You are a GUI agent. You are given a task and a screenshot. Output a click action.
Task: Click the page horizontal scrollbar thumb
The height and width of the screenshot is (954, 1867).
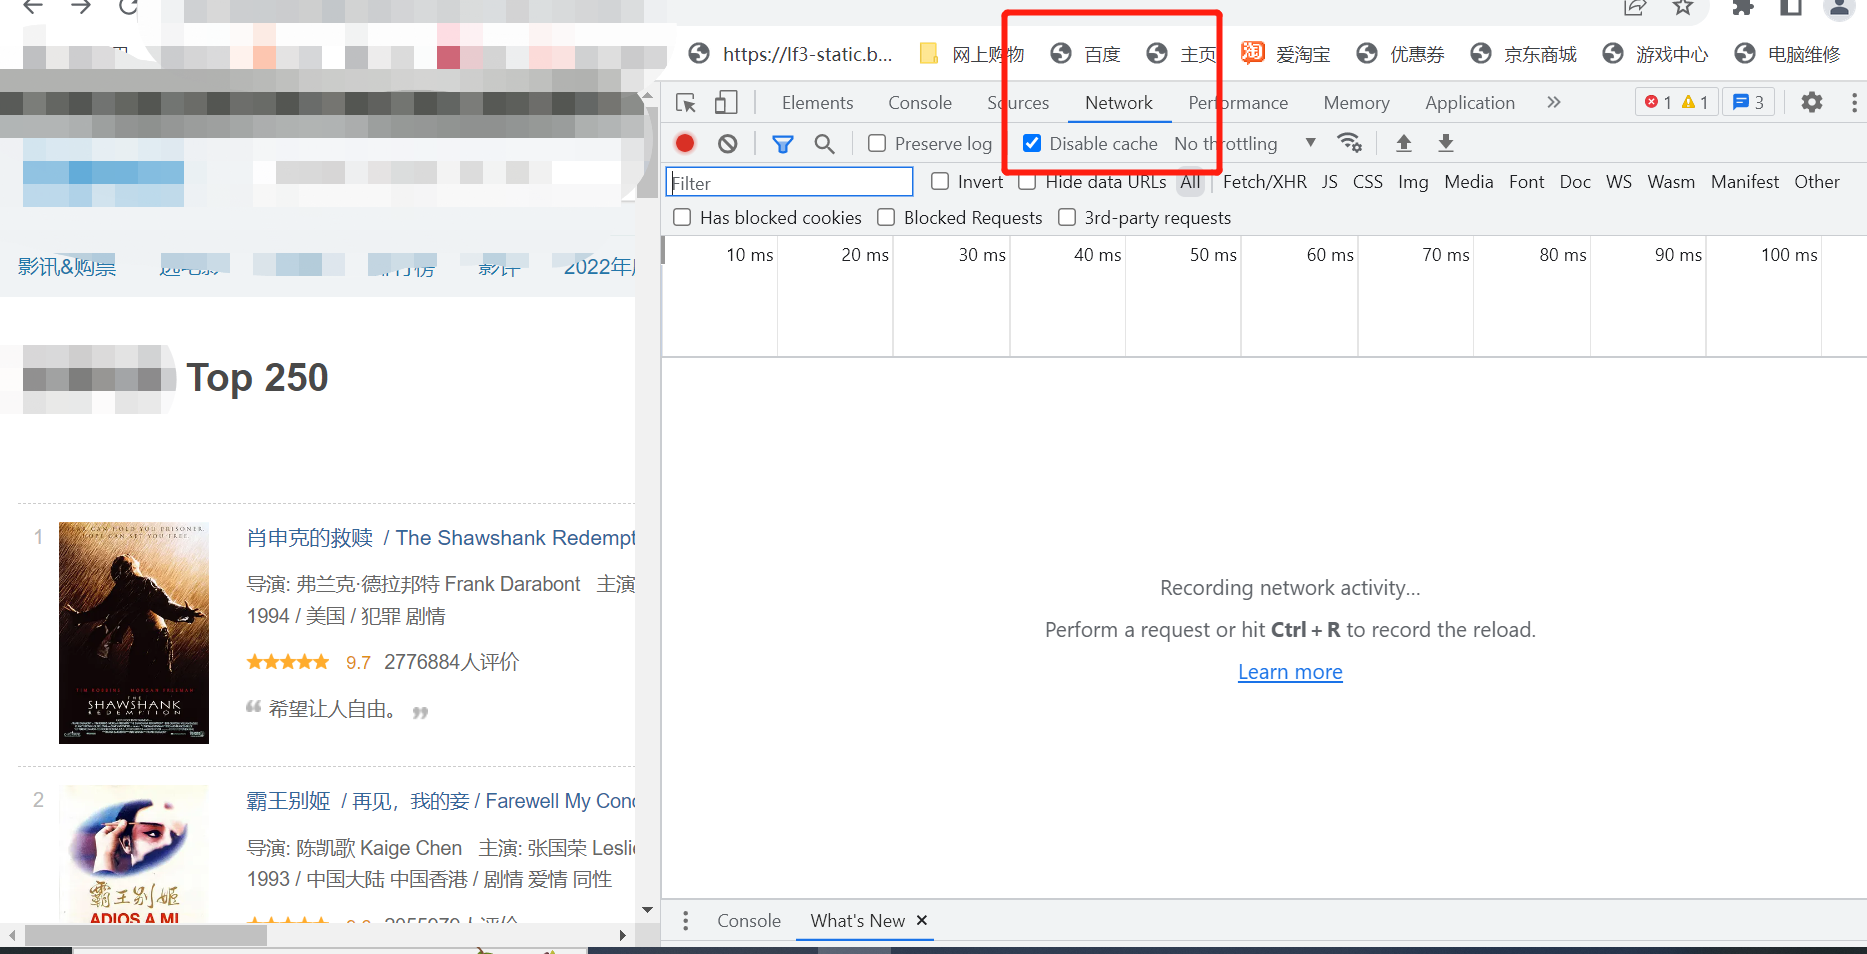pyautogui.click(x=146, y=936)
